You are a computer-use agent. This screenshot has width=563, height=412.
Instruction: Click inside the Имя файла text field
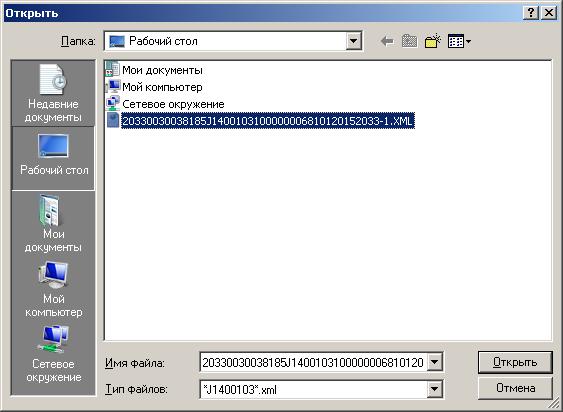(313, 362)
